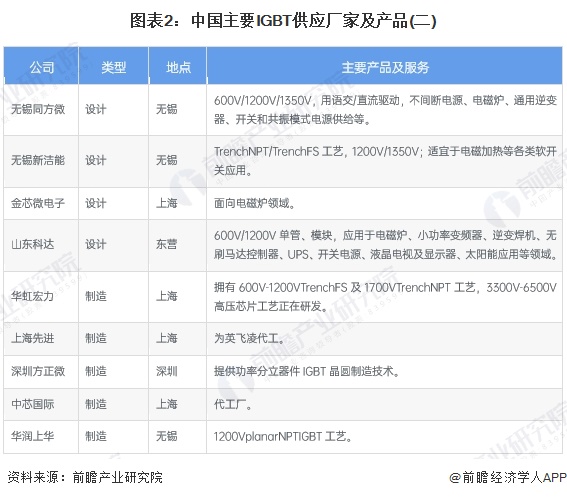
Task: Click the @前瞻经济学人APP credit text
Action: tap(508, 477)
